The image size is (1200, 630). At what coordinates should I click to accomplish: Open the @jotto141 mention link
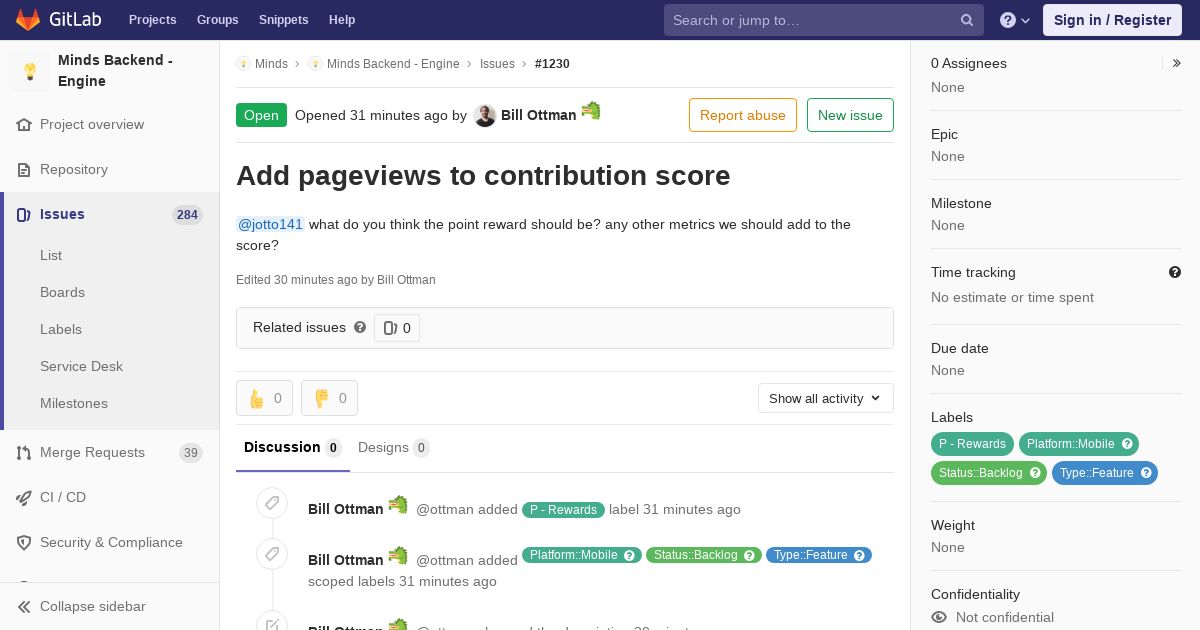coord(270,224)
